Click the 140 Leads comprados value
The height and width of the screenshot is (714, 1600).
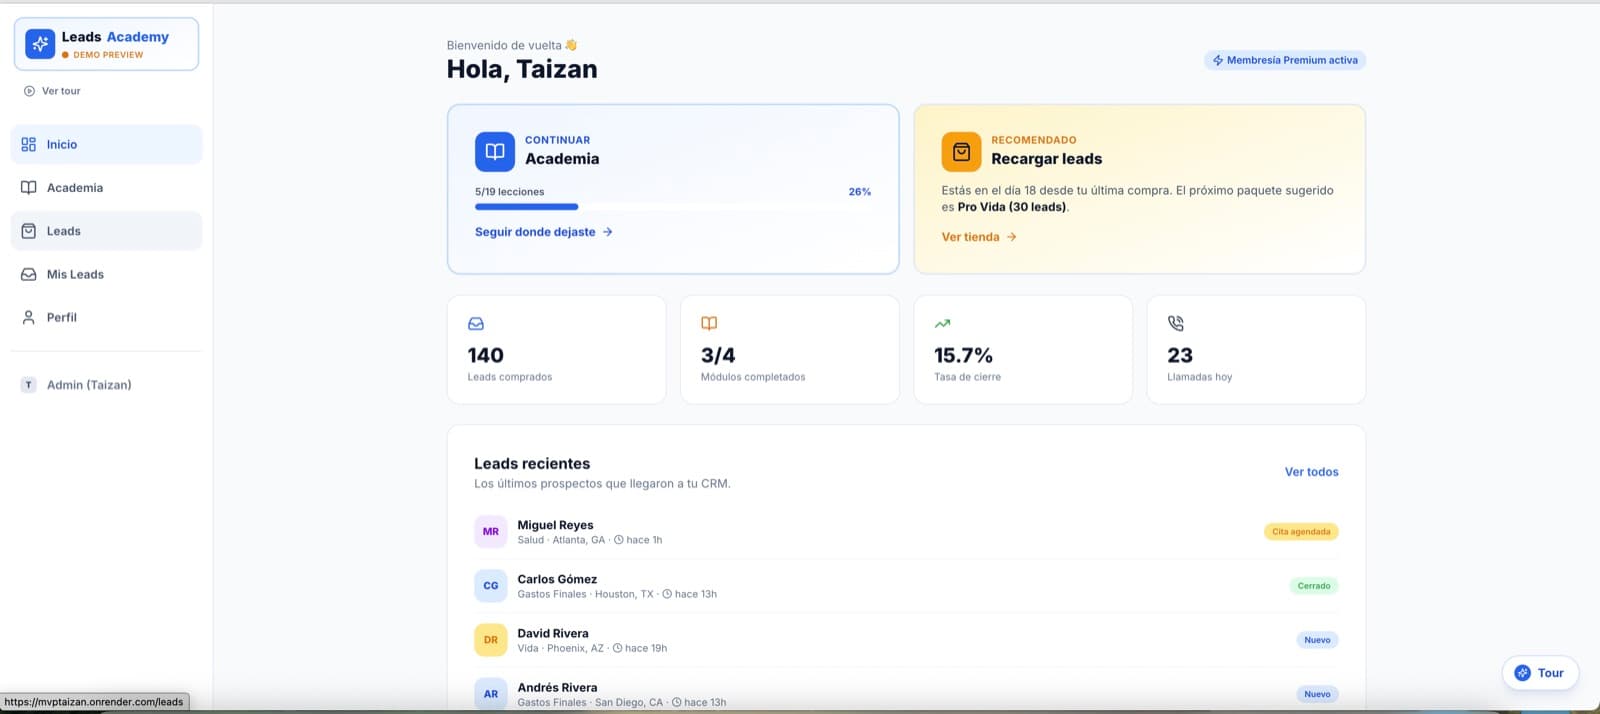point(486,356)
